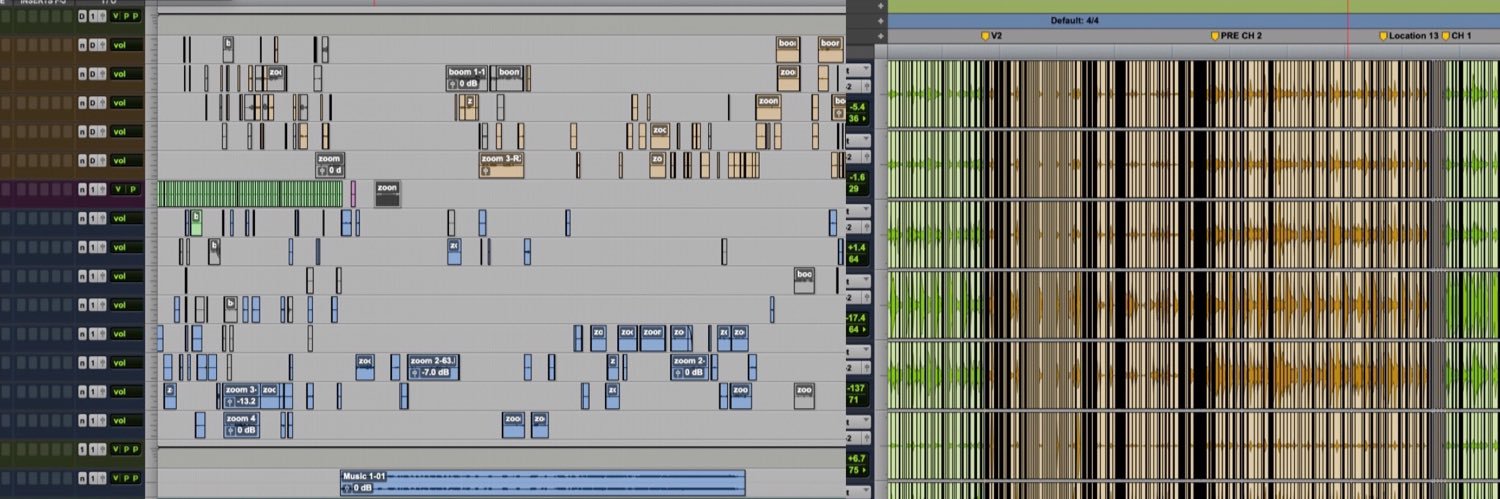Image resolution: width=1500 pixels, height=499 pixels.
Task: Open vol view selector on zoom 2-63 track
Action: (126, 363)
